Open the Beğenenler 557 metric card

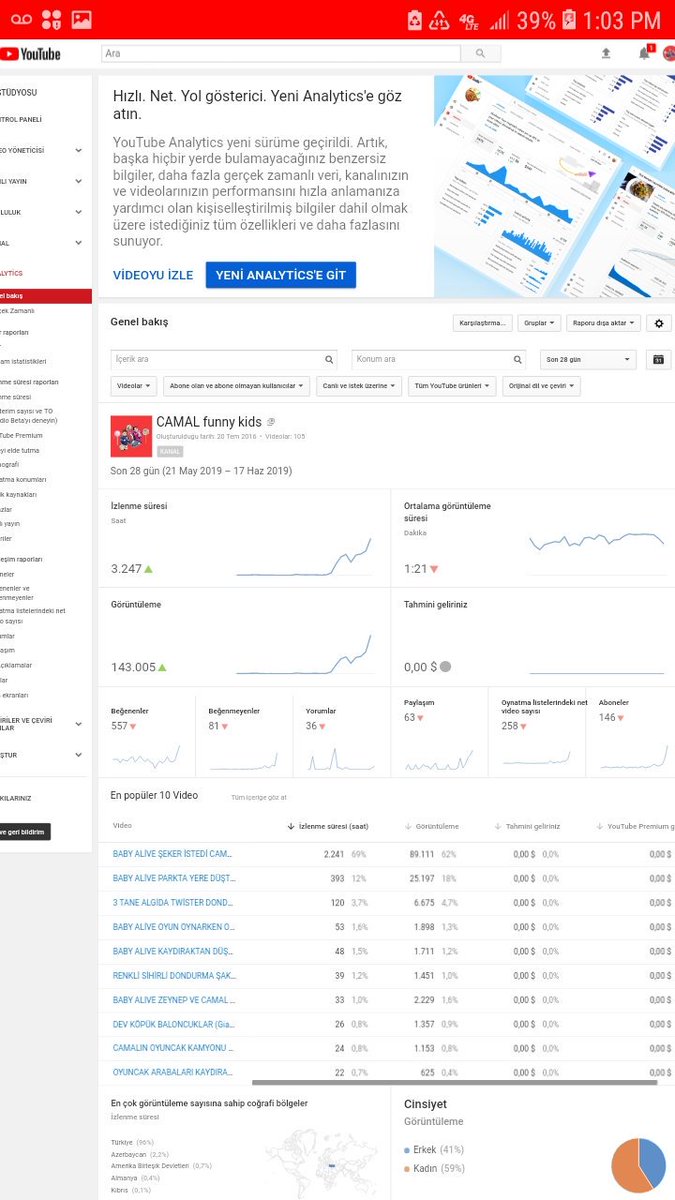click(x=147, y=733)
